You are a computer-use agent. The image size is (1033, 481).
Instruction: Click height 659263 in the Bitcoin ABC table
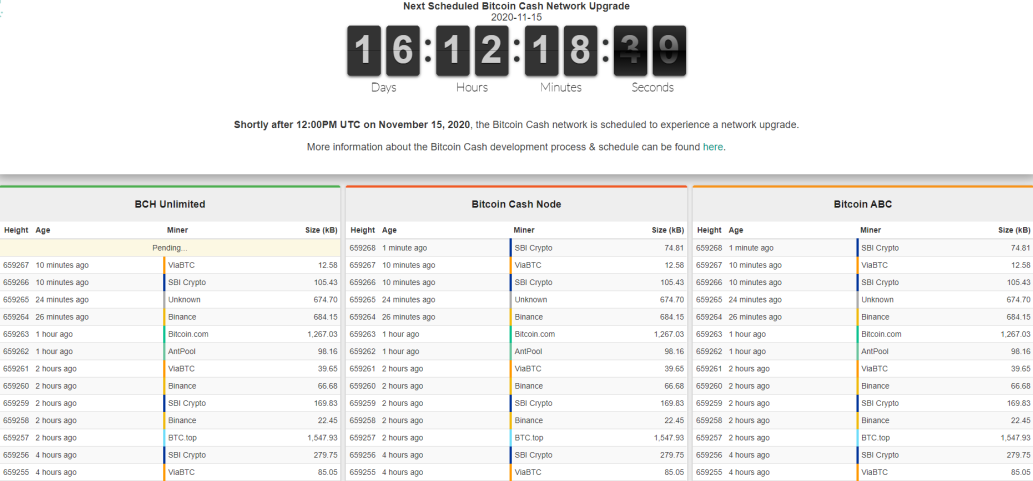(x=709, y=334)
